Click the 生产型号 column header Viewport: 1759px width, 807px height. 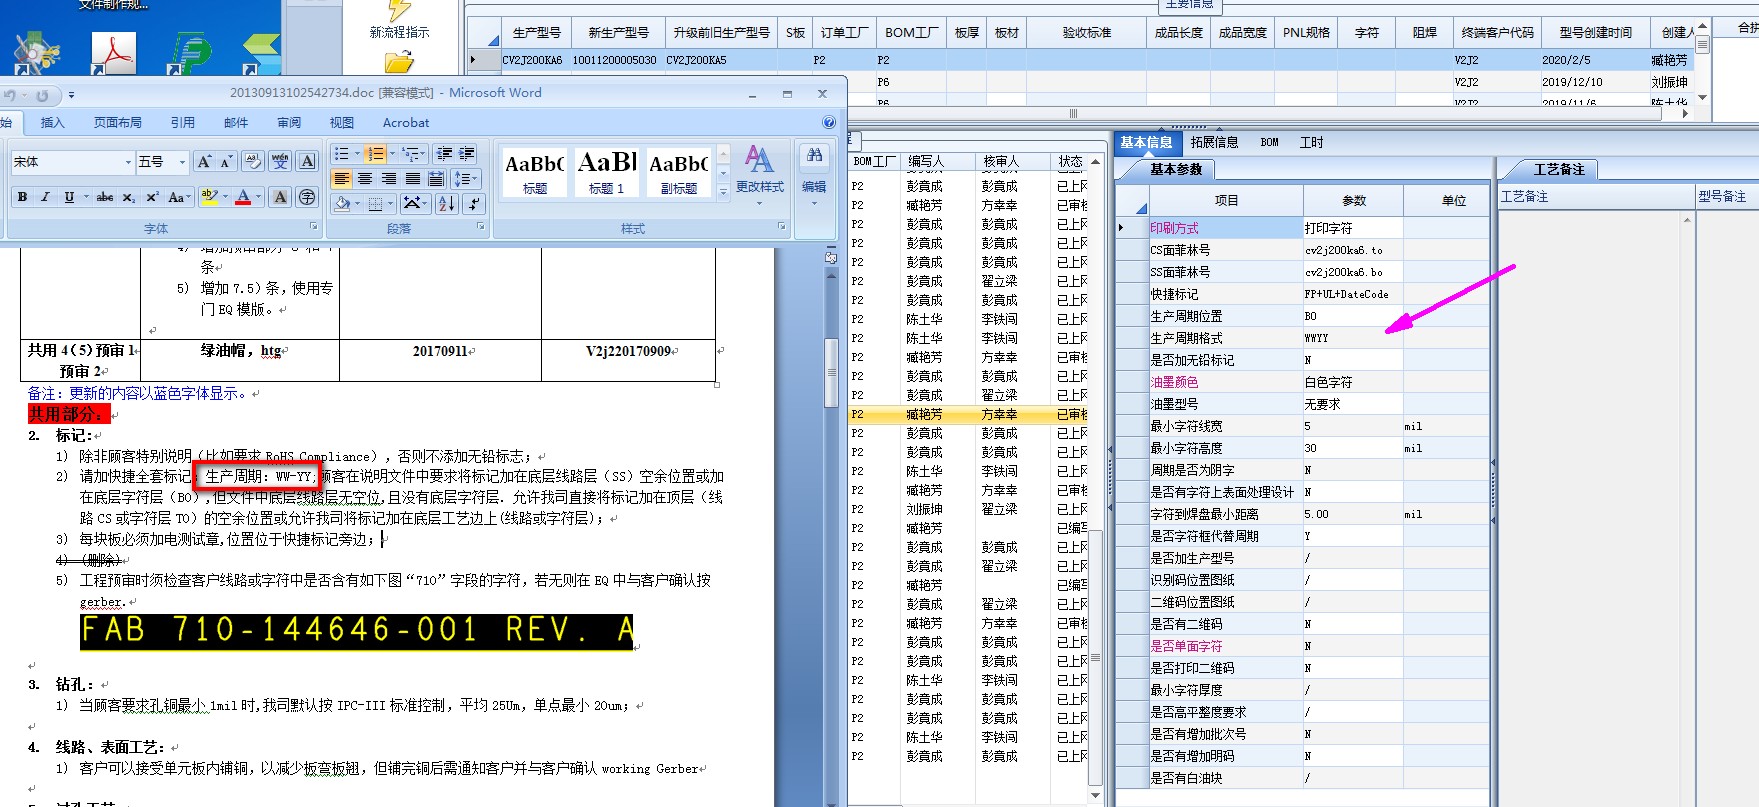coord(537,32)
